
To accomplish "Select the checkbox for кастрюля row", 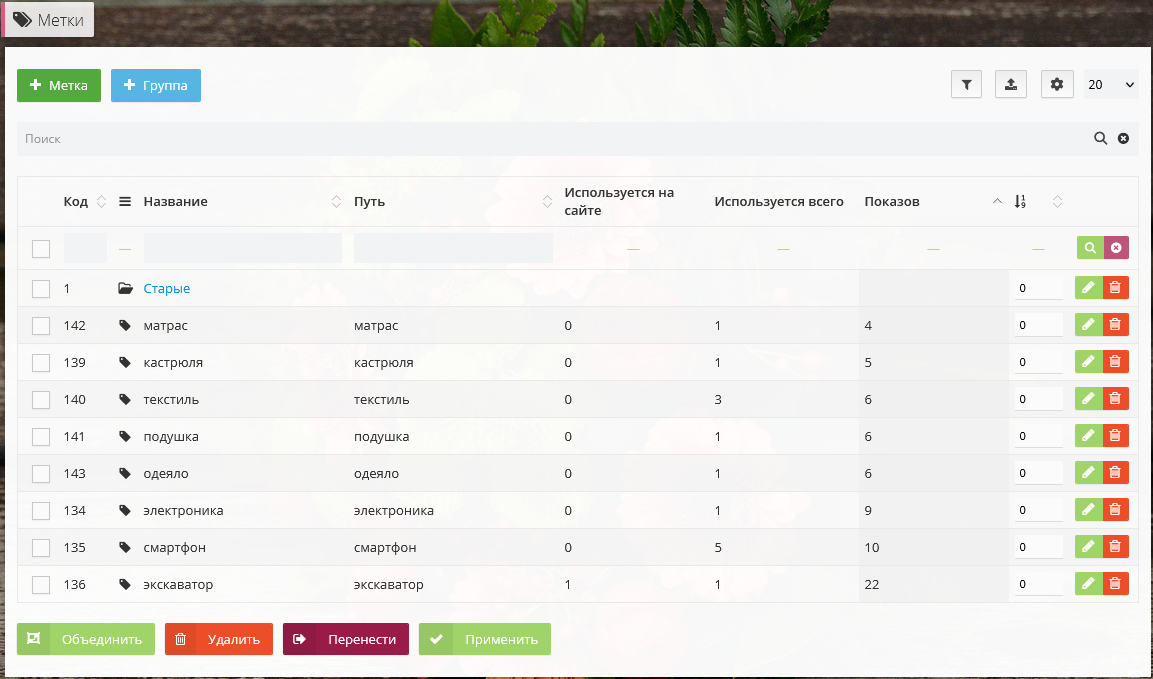I will [x=41, y=363].
